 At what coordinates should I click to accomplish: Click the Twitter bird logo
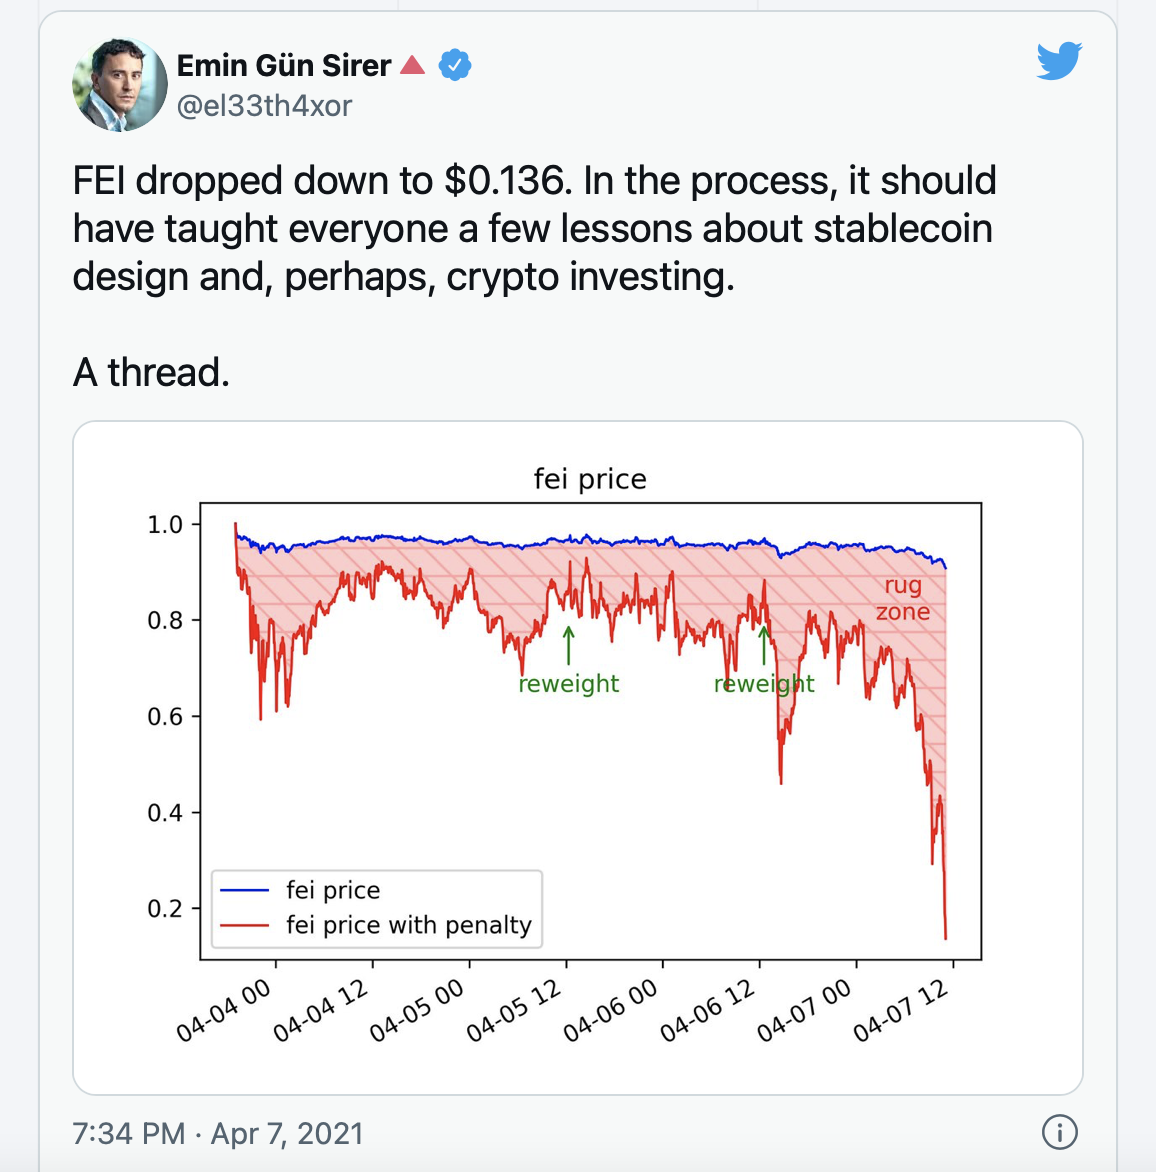click(1059, 61)
